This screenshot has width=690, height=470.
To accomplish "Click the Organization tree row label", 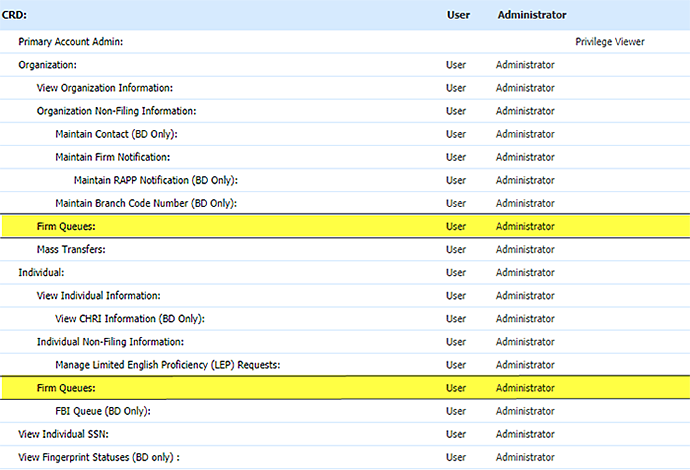I will (x=48, y=65).
